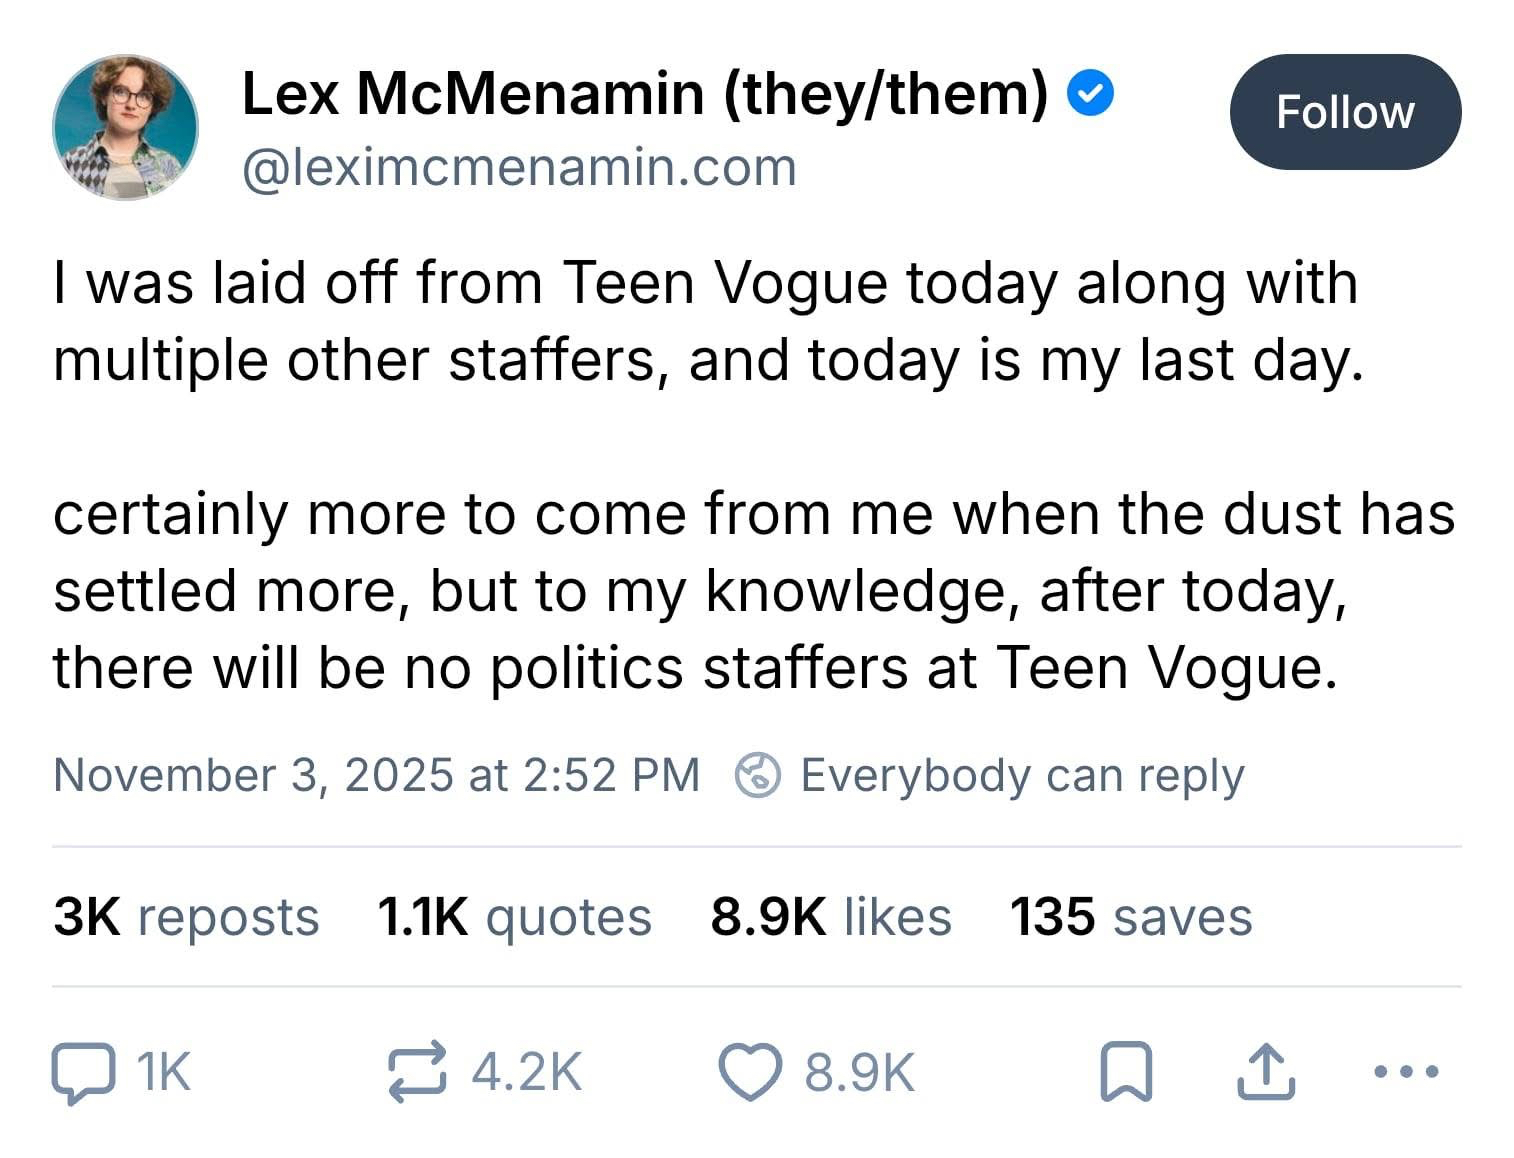Like the post with the heart icon

750,1073
